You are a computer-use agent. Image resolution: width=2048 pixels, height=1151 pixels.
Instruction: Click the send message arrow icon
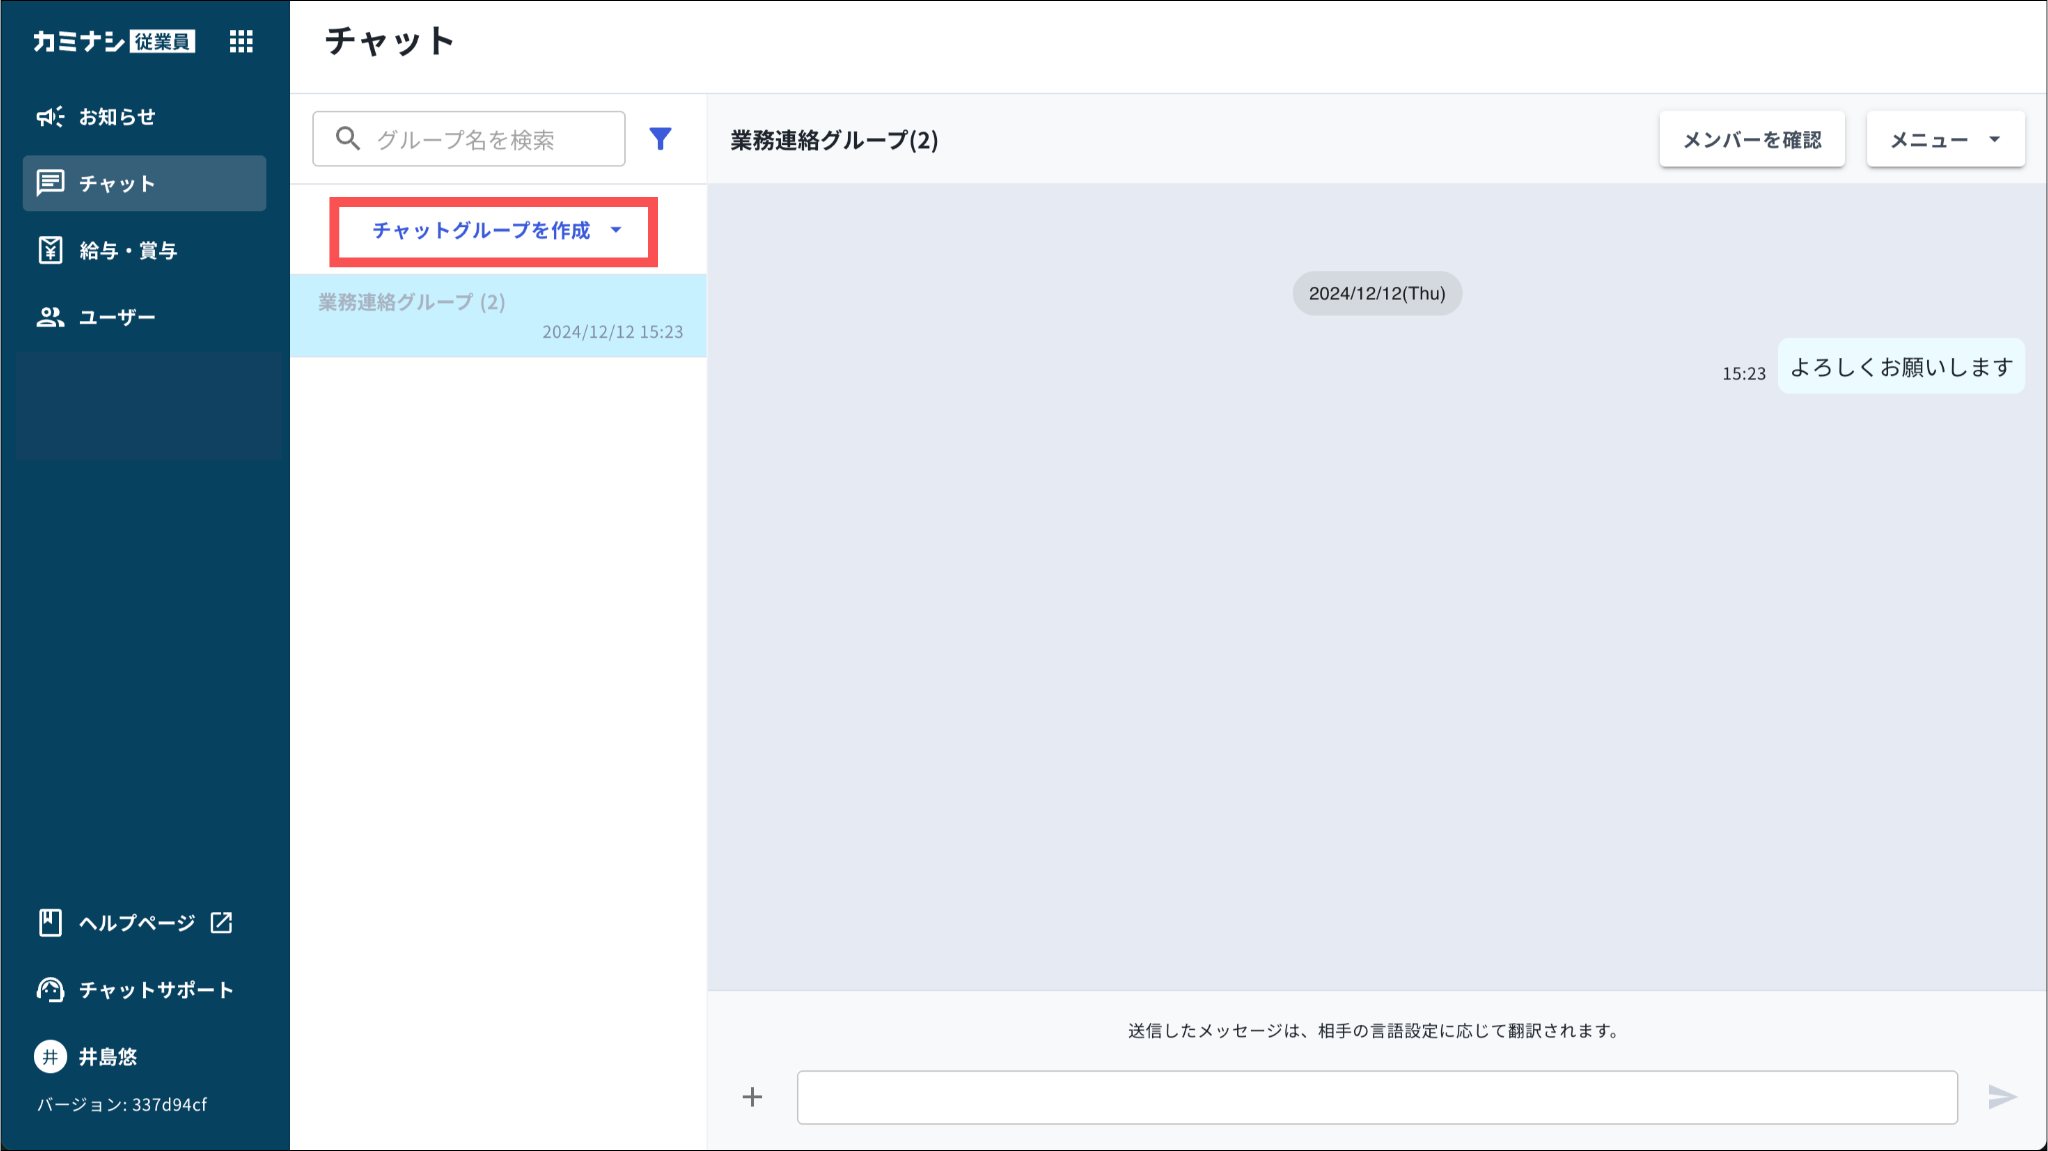coord(2001,1097)
